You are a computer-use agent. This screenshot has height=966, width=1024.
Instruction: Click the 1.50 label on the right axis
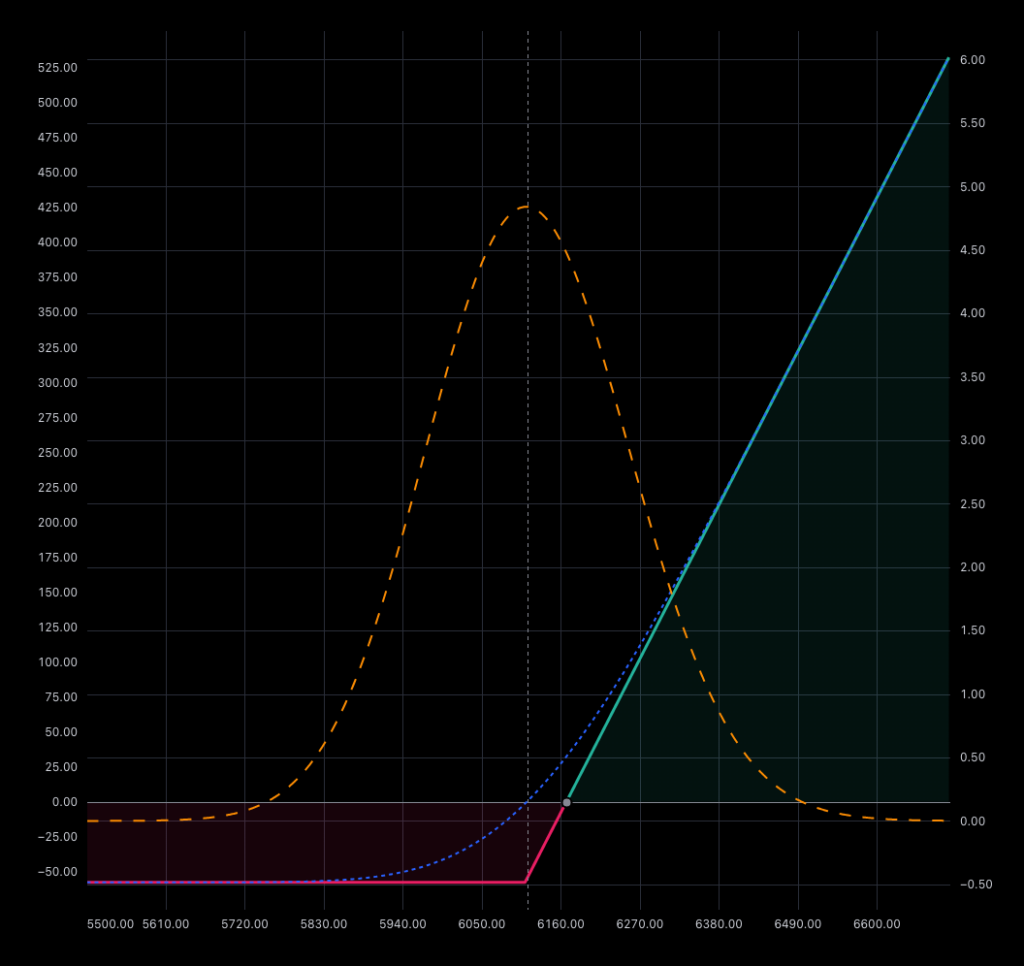(x=972, y=630)
